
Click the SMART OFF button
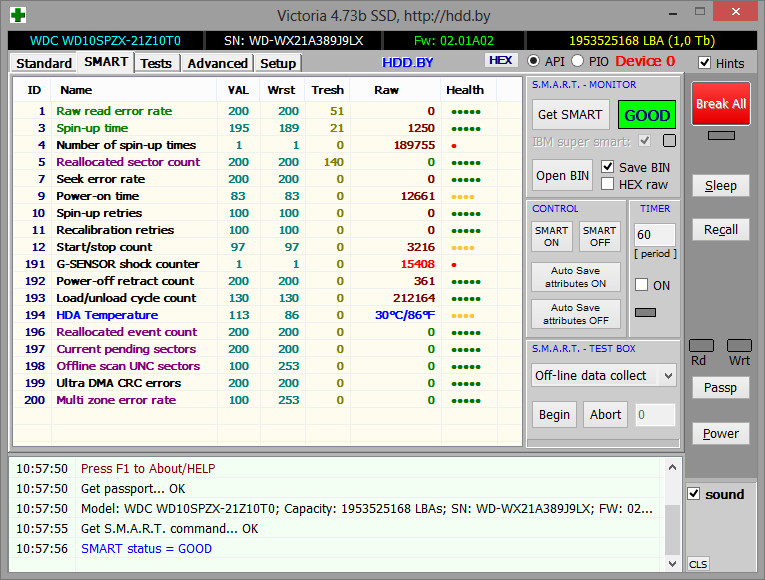[600, 237]
